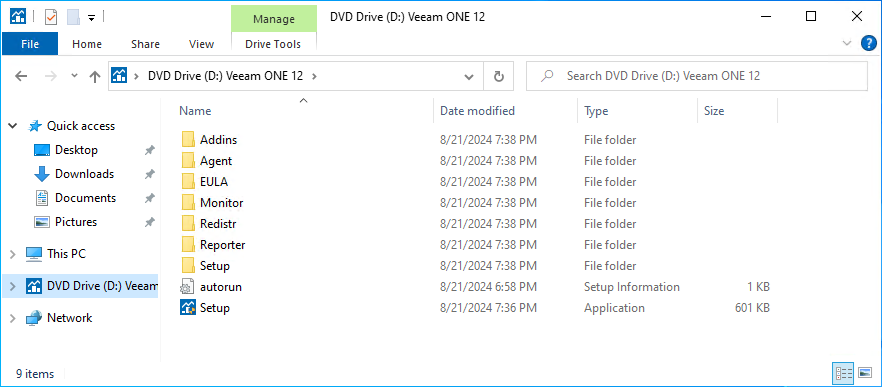
Task: Click the New folder quick access icon
Action: tap(73, 17)
